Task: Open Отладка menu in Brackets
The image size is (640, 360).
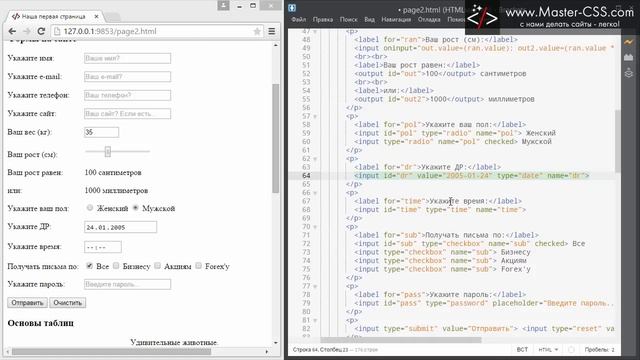Action: (x=429, y=19)
